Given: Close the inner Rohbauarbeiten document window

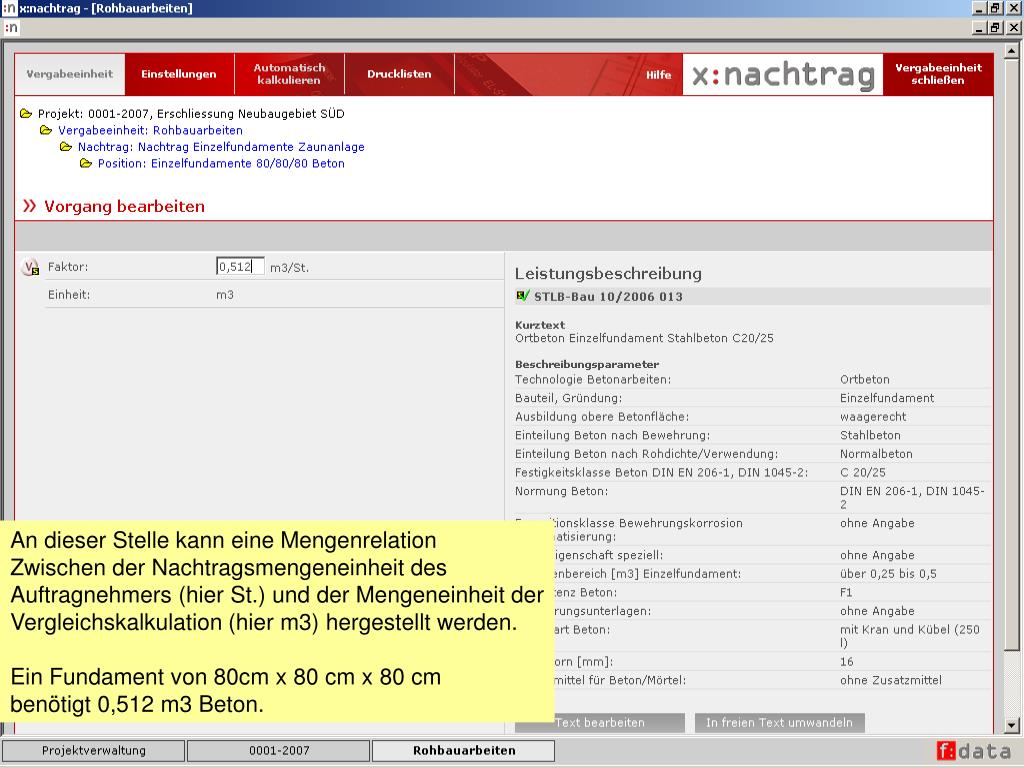Looking at the screenshot, I should (1013, 27).
